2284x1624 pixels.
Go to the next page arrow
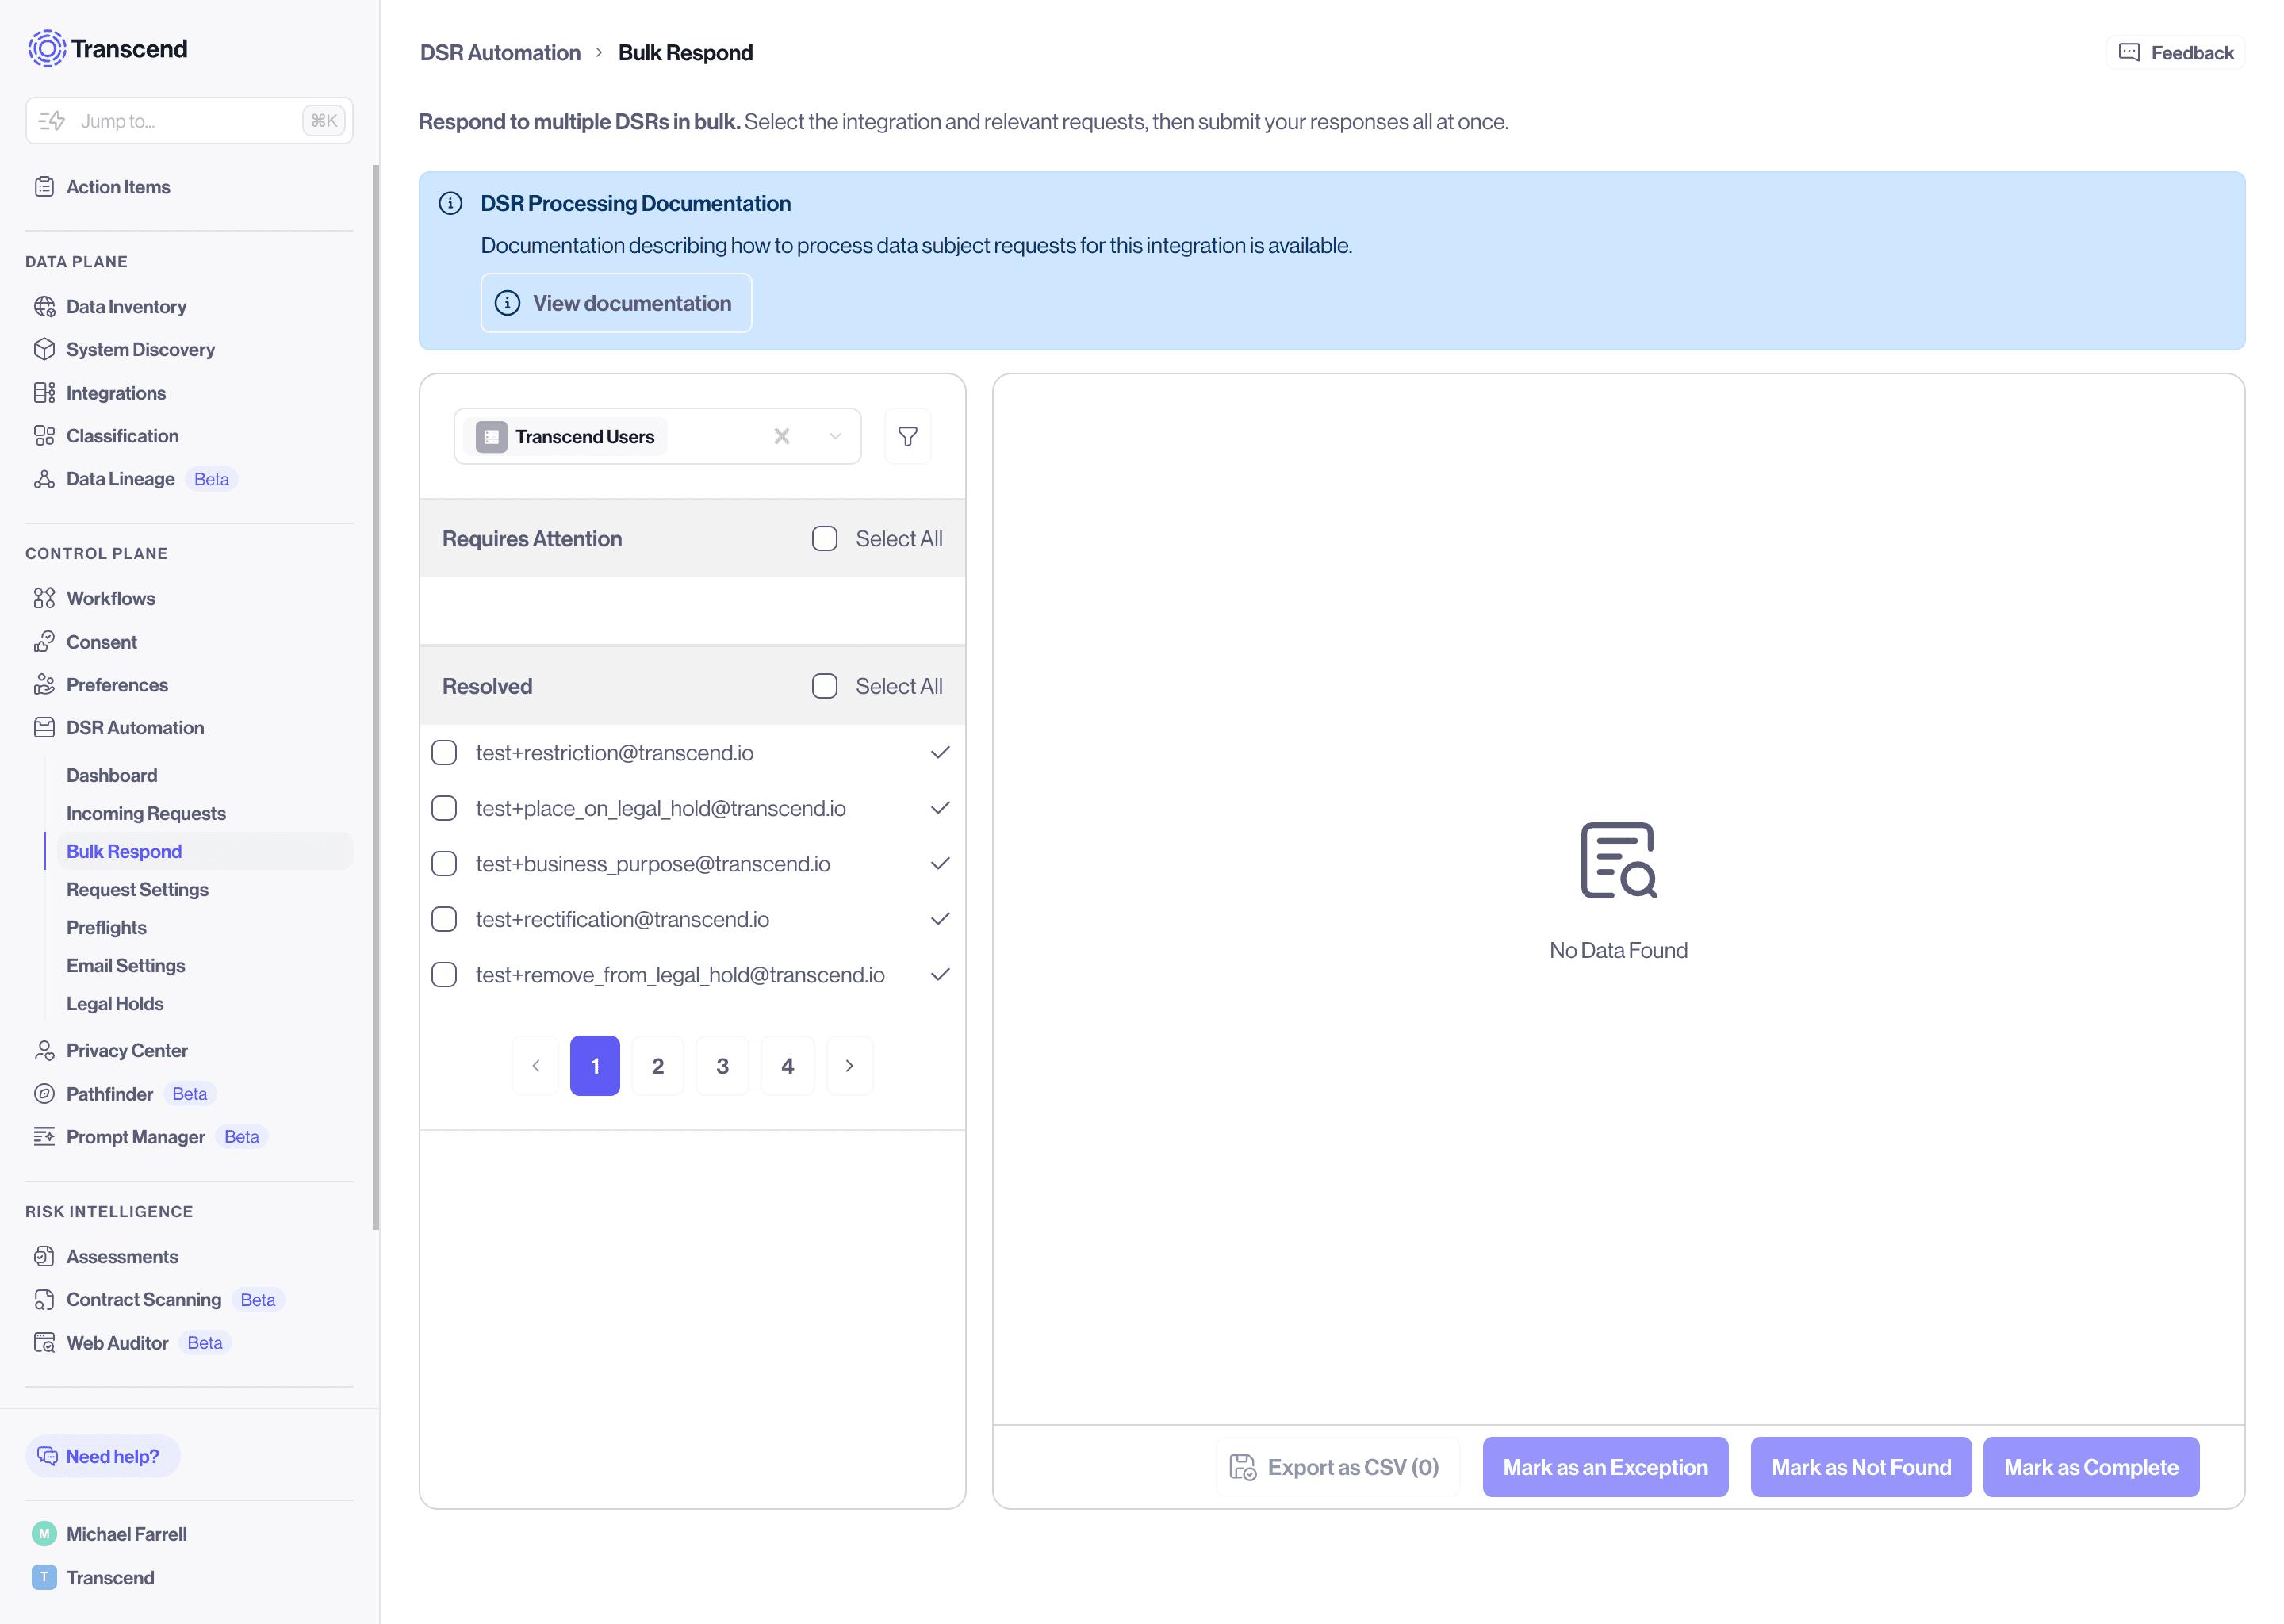coord(849,1066)
